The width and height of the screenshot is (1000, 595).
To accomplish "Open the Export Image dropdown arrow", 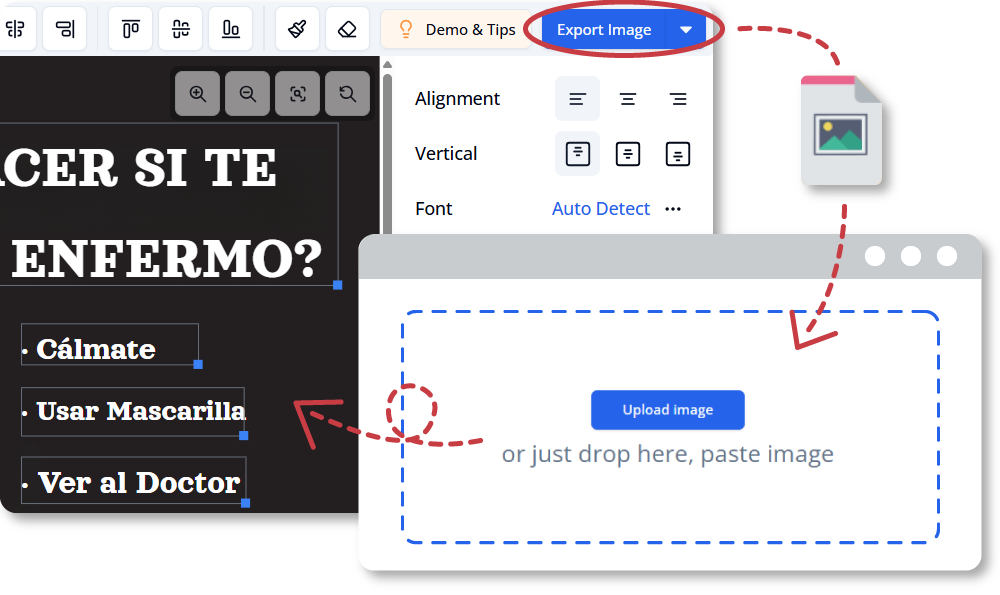I will point(686,30).
